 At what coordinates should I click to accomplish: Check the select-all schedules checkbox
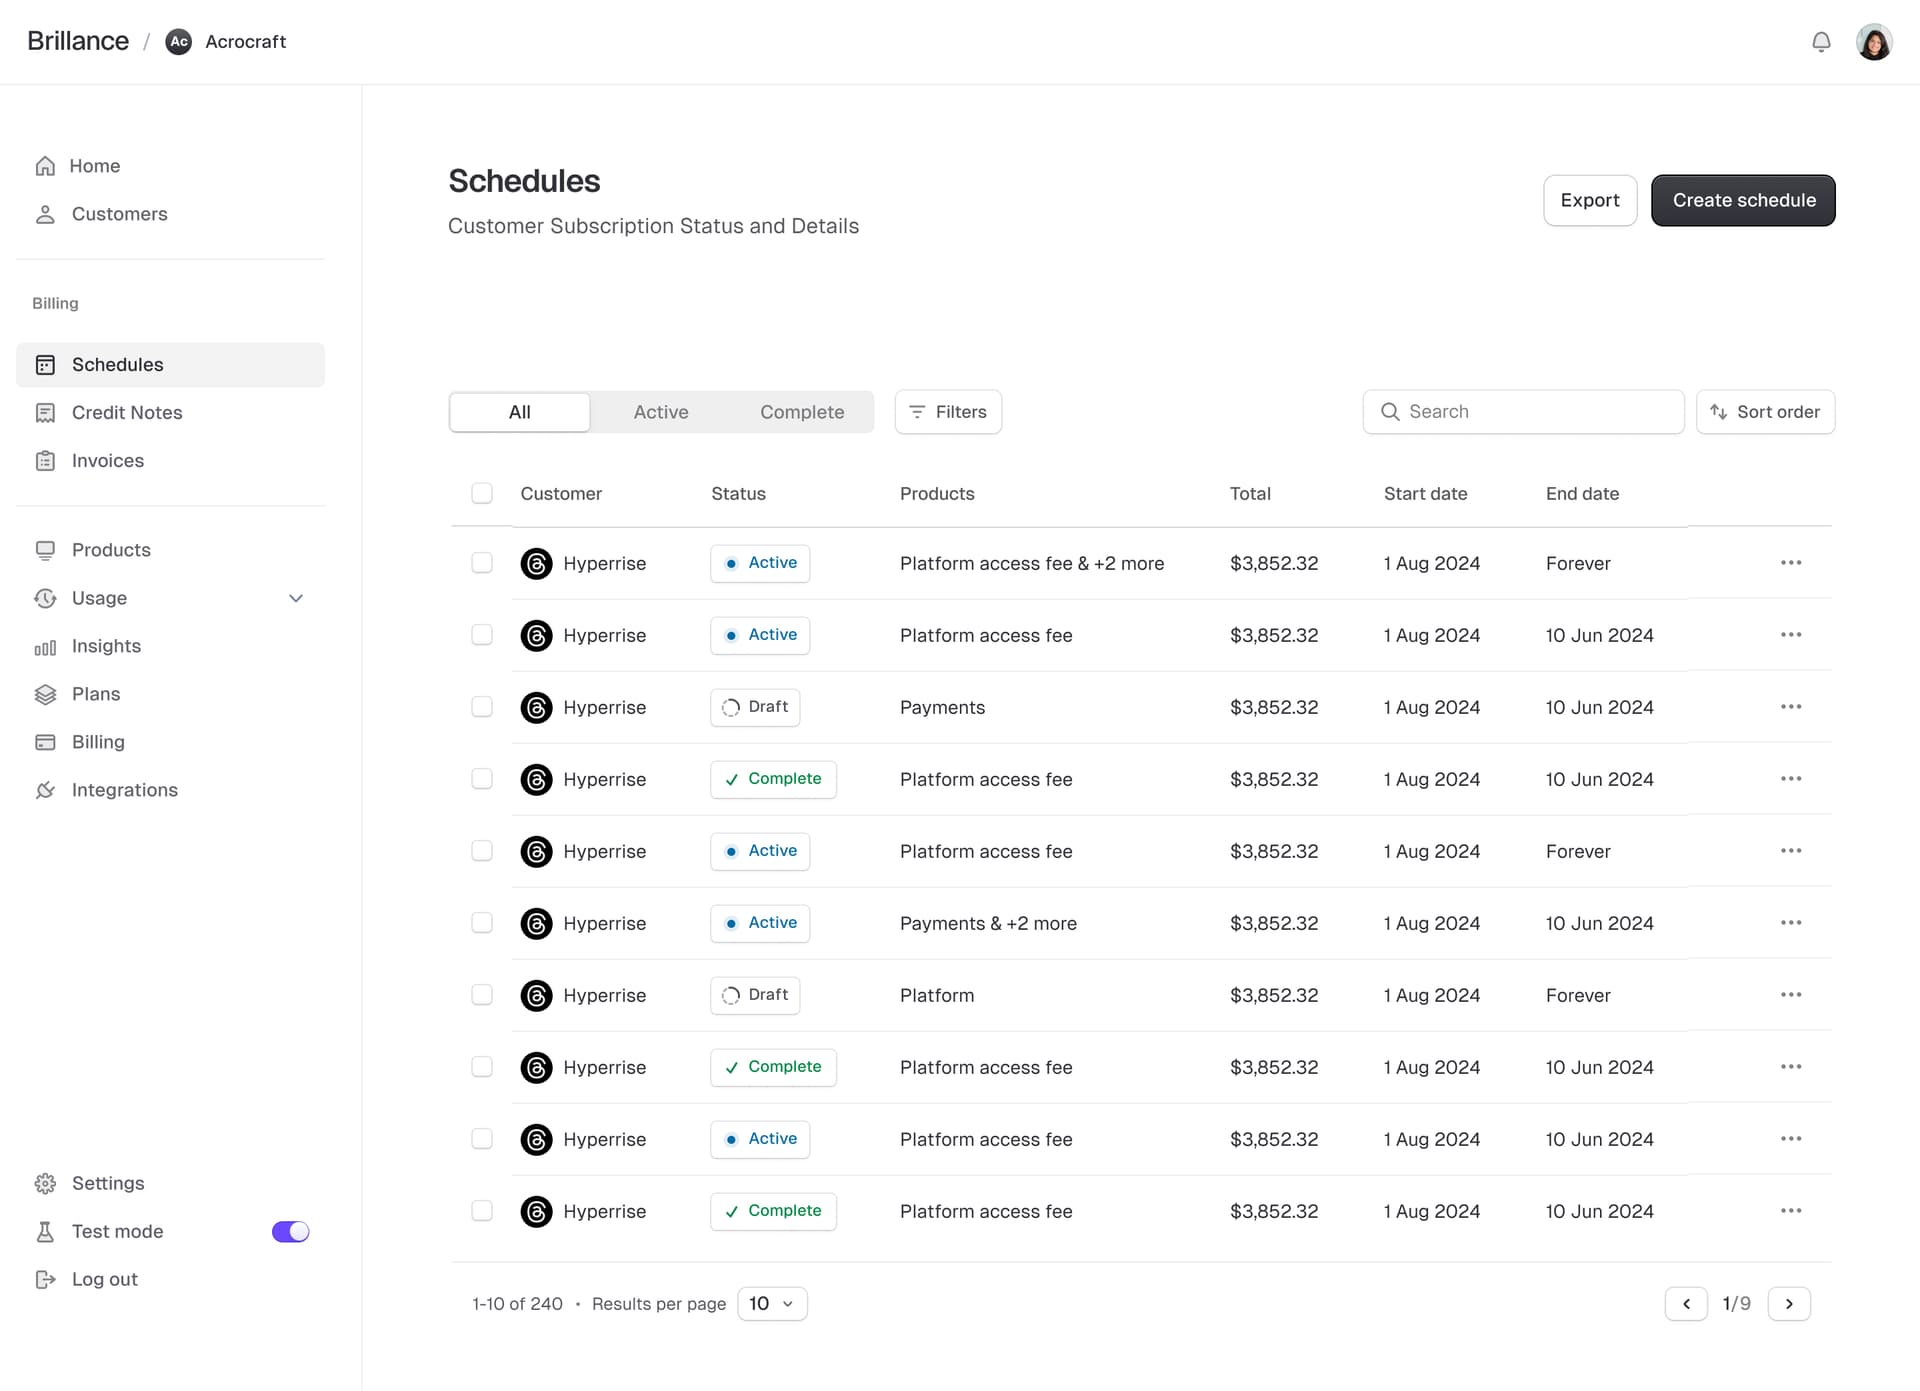pyautogui.click(x=482, y=493)
